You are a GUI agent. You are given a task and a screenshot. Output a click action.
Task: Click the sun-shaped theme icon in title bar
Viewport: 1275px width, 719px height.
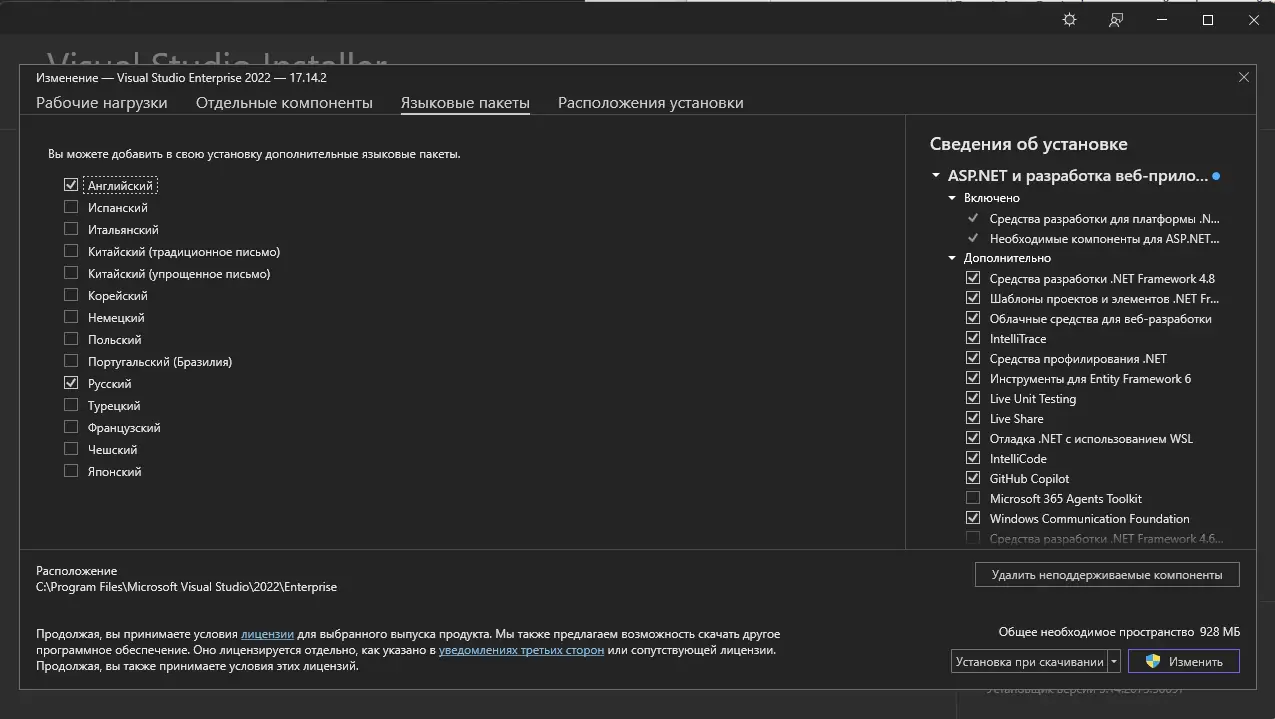pyautogui.click(x=1069, y=20)
